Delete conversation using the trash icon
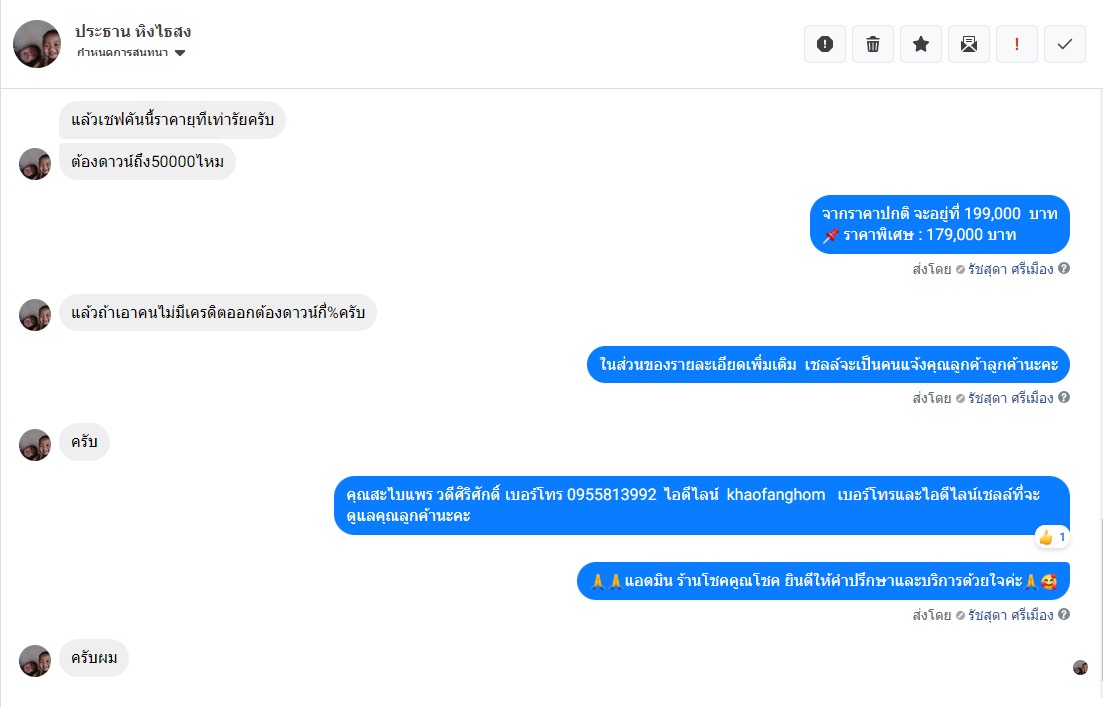Image resolution: width=1103 pixels, height=707 pixels. point(873,44)
